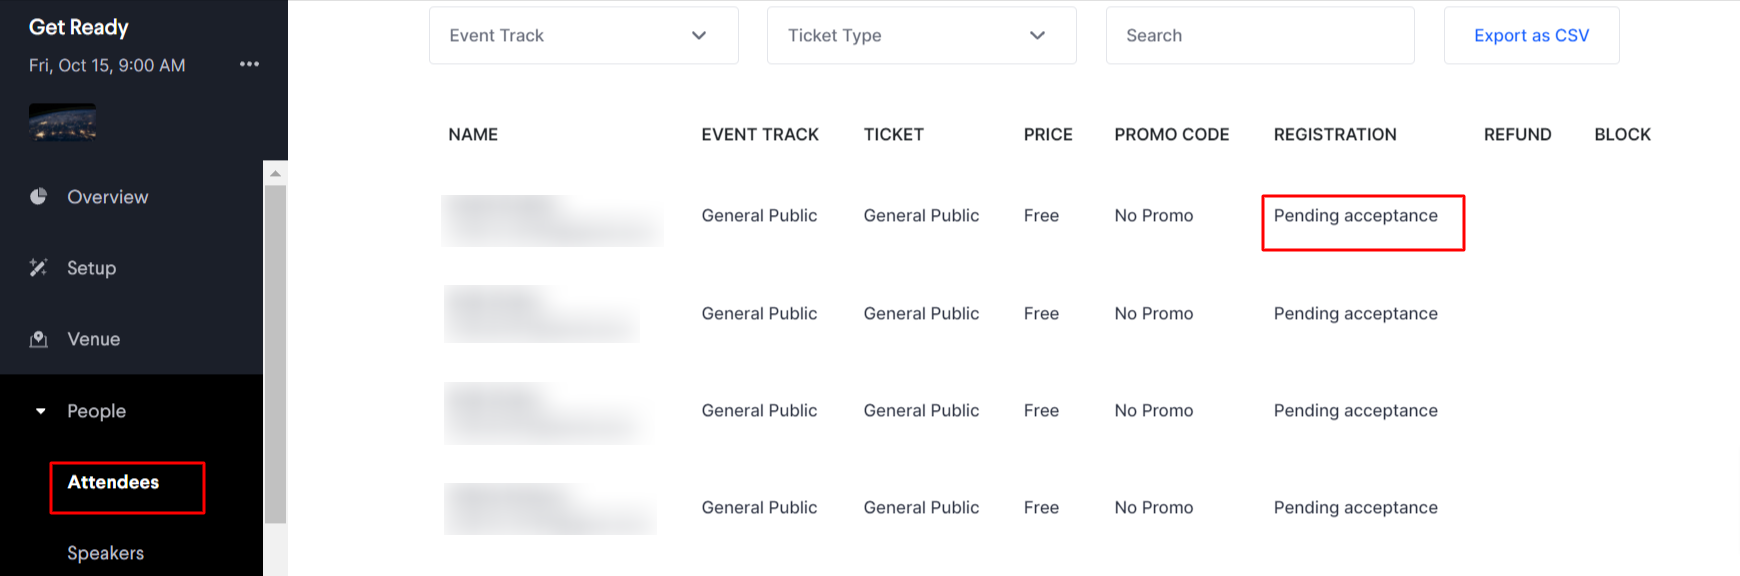Open the Event Track dropdown

[x=584, y=35]
